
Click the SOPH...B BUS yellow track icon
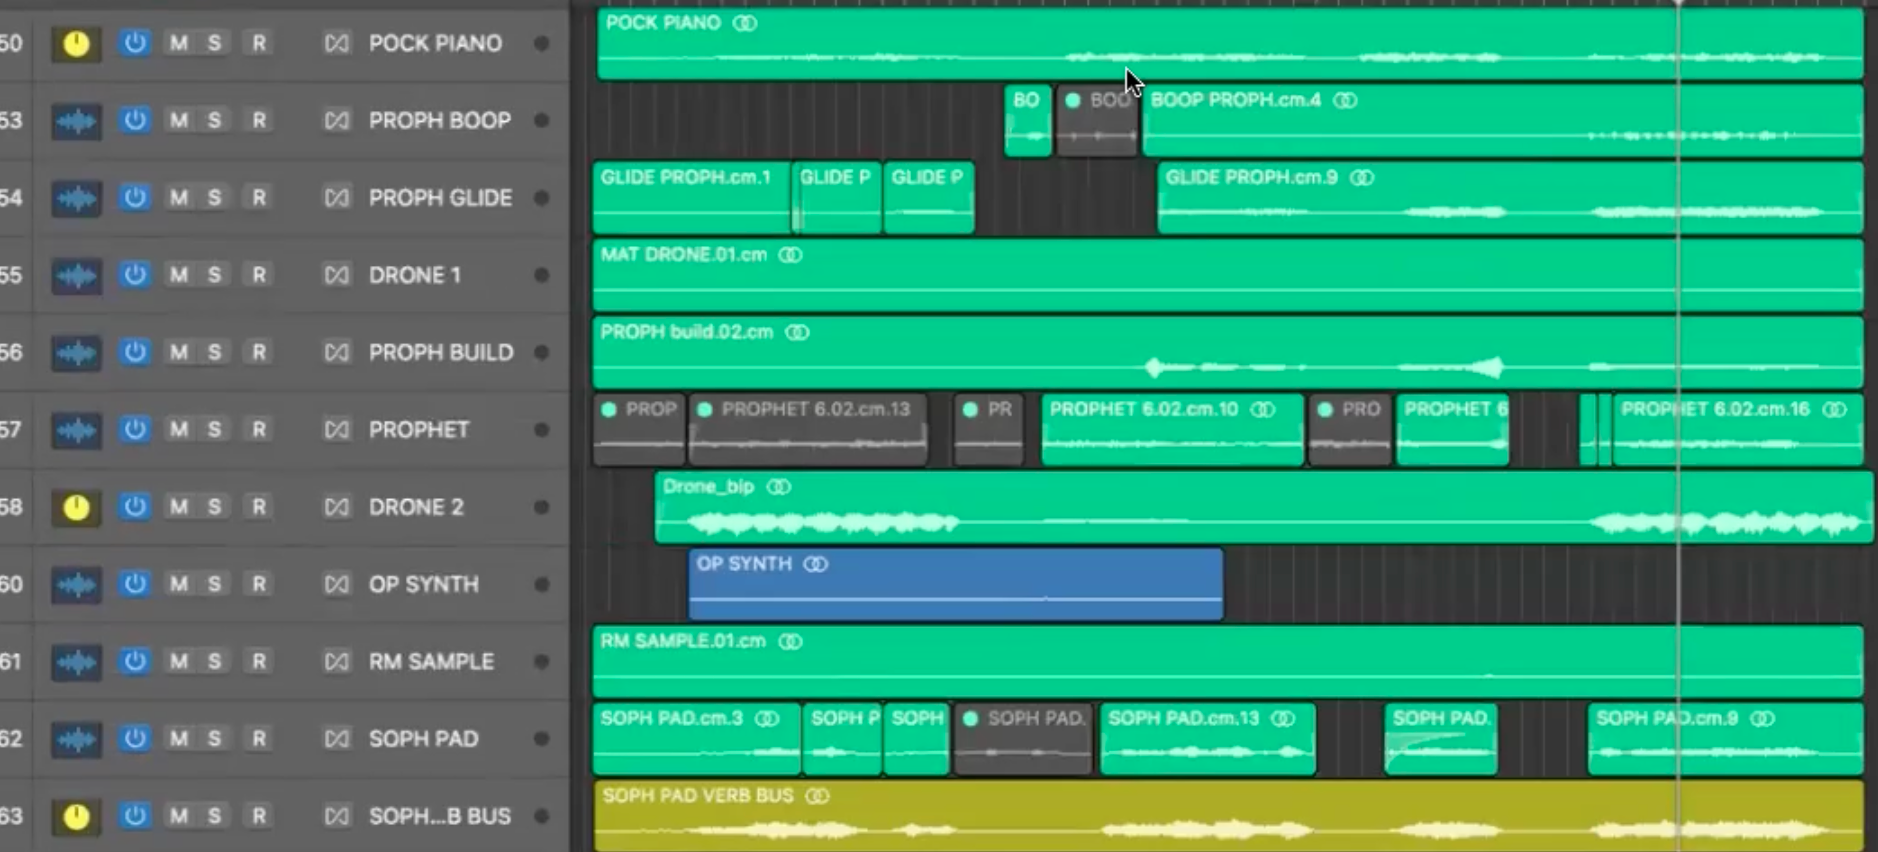tap(76, 816)
